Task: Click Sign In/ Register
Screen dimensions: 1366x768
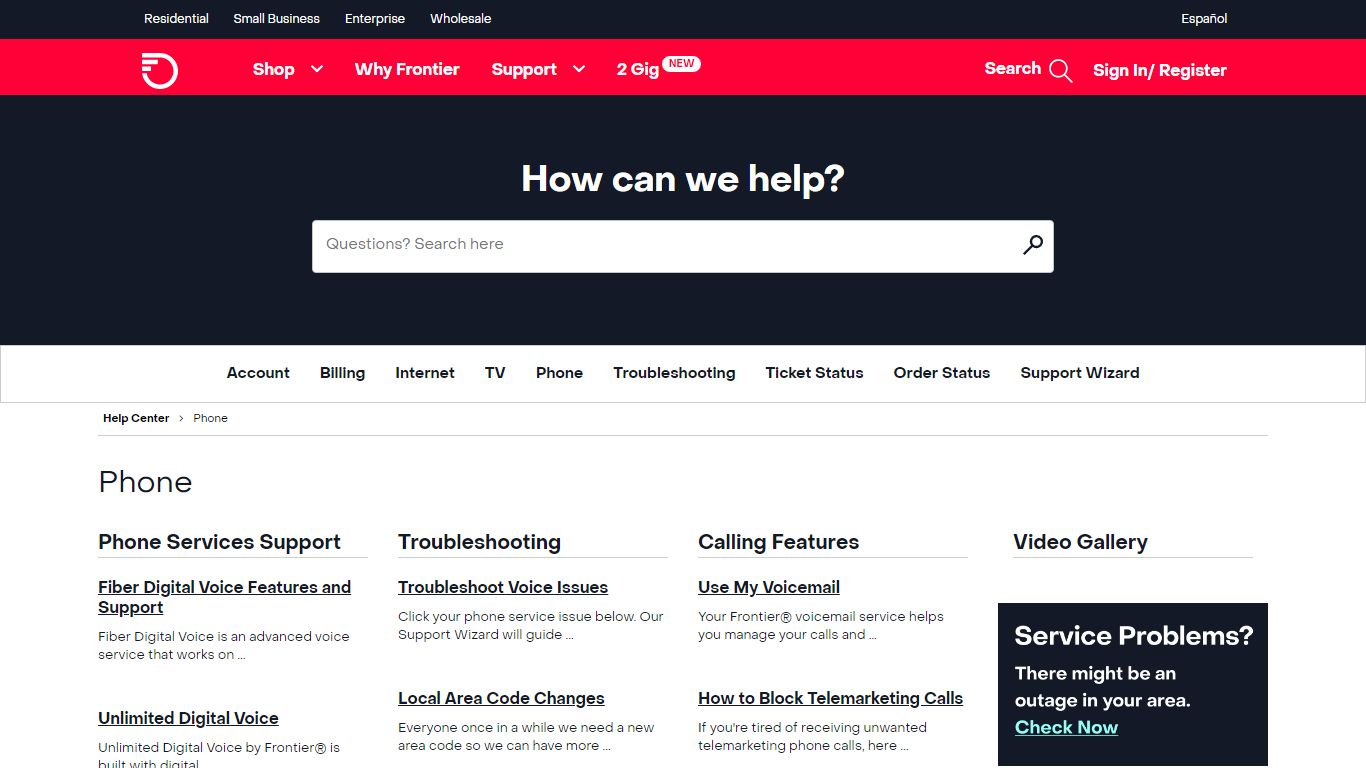Action: (1160, 70)
